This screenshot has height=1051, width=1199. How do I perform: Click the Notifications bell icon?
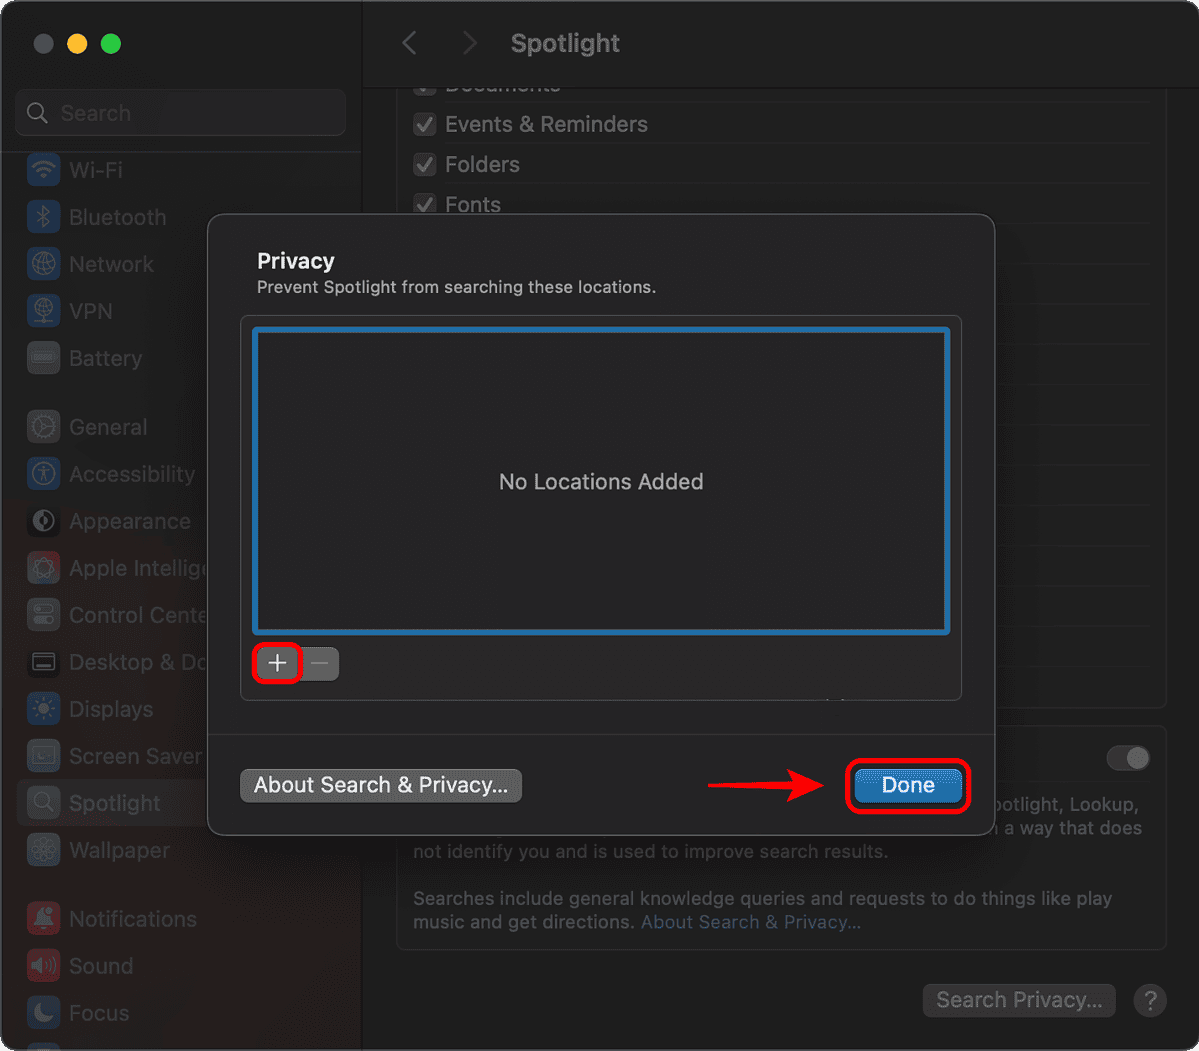click(42, 919)
